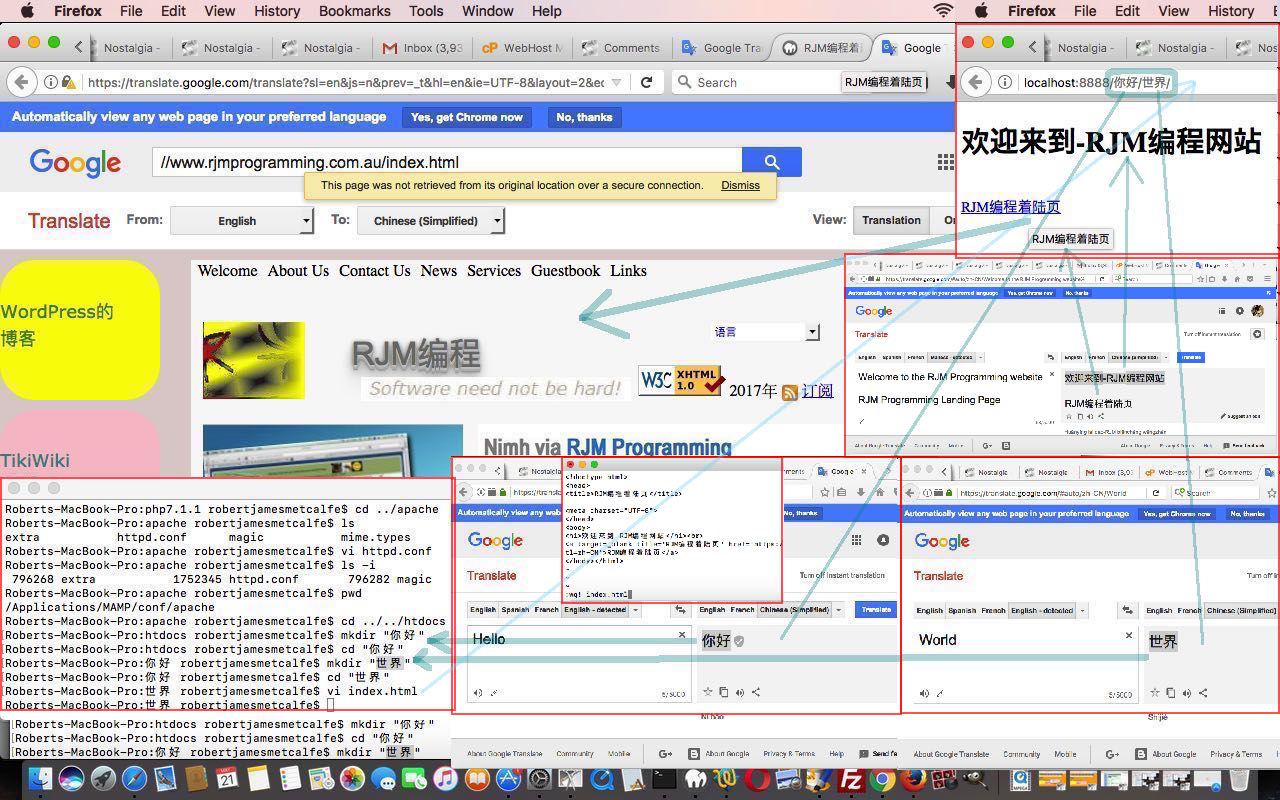Image resolution: width=1280 pixels, height=800 pixels.
Task: Open the Trash in the Dock
Action: click(1238, 779)
